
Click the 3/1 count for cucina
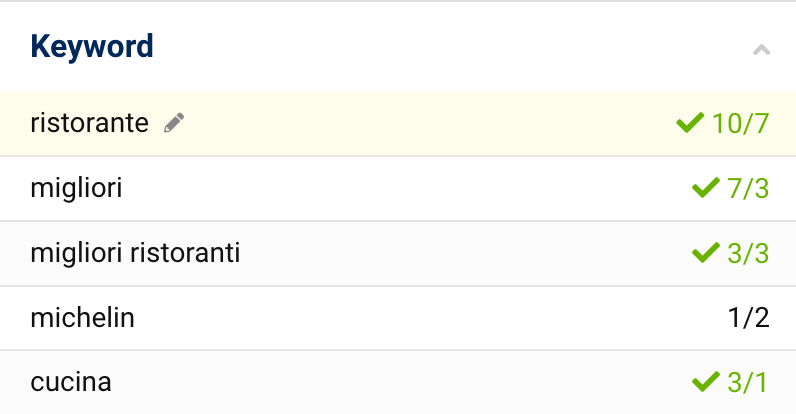click(x=748, y=383)
